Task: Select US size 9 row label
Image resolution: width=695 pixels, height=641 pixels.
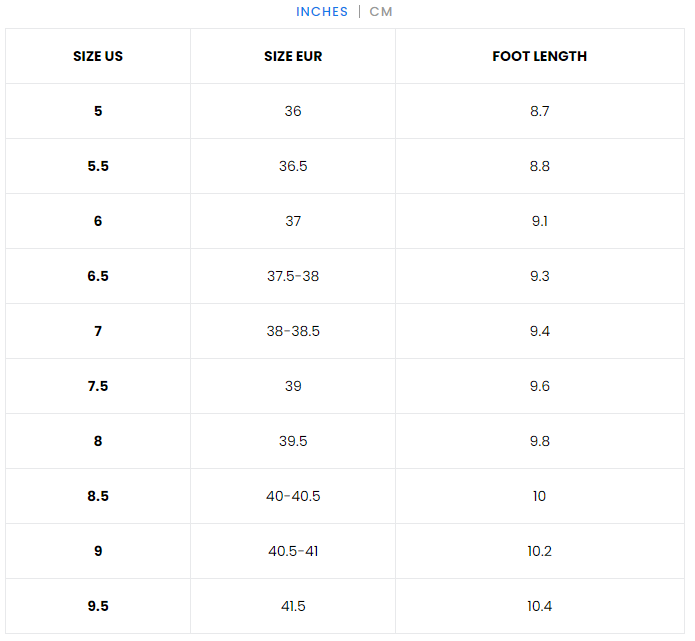Action: tap(98, 551)
